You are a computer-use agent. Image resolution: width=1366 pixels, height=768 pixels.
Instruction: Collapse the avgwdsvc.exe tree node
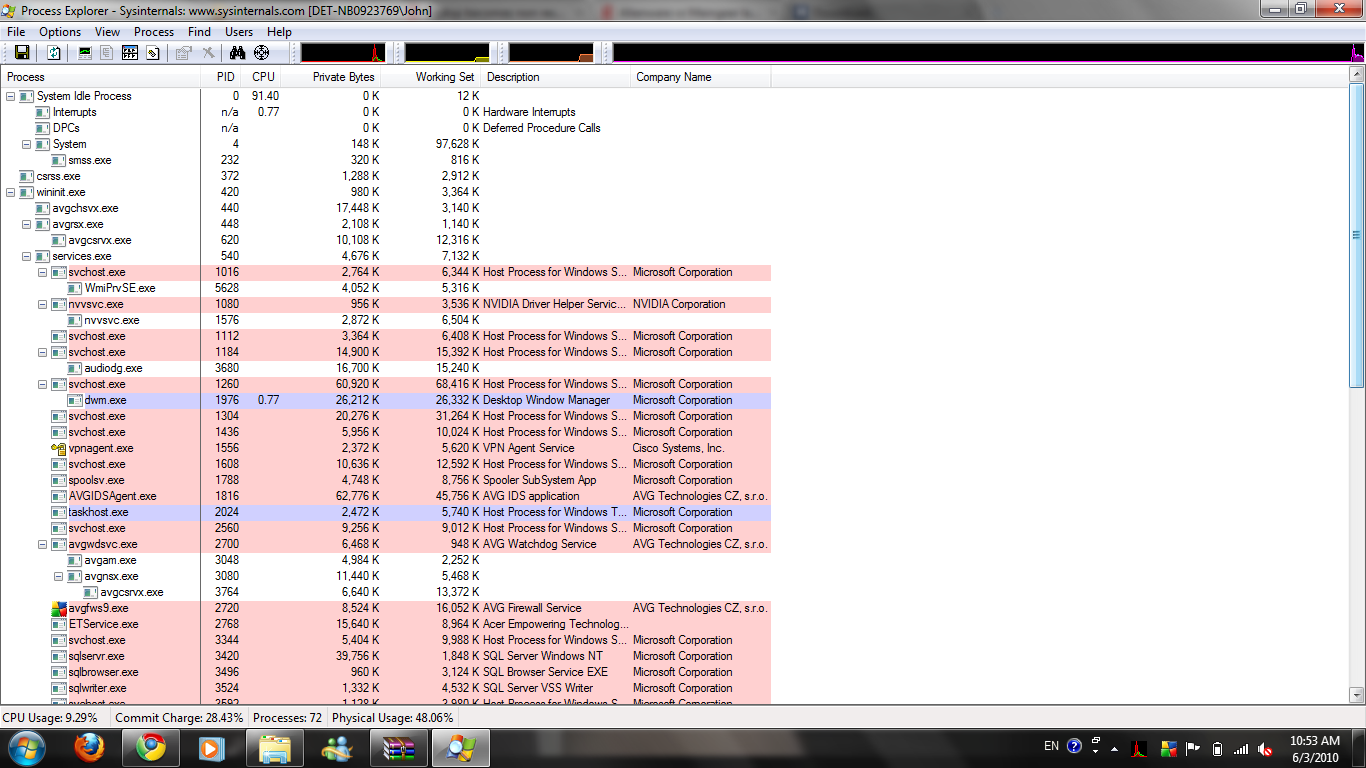[43, 544]
